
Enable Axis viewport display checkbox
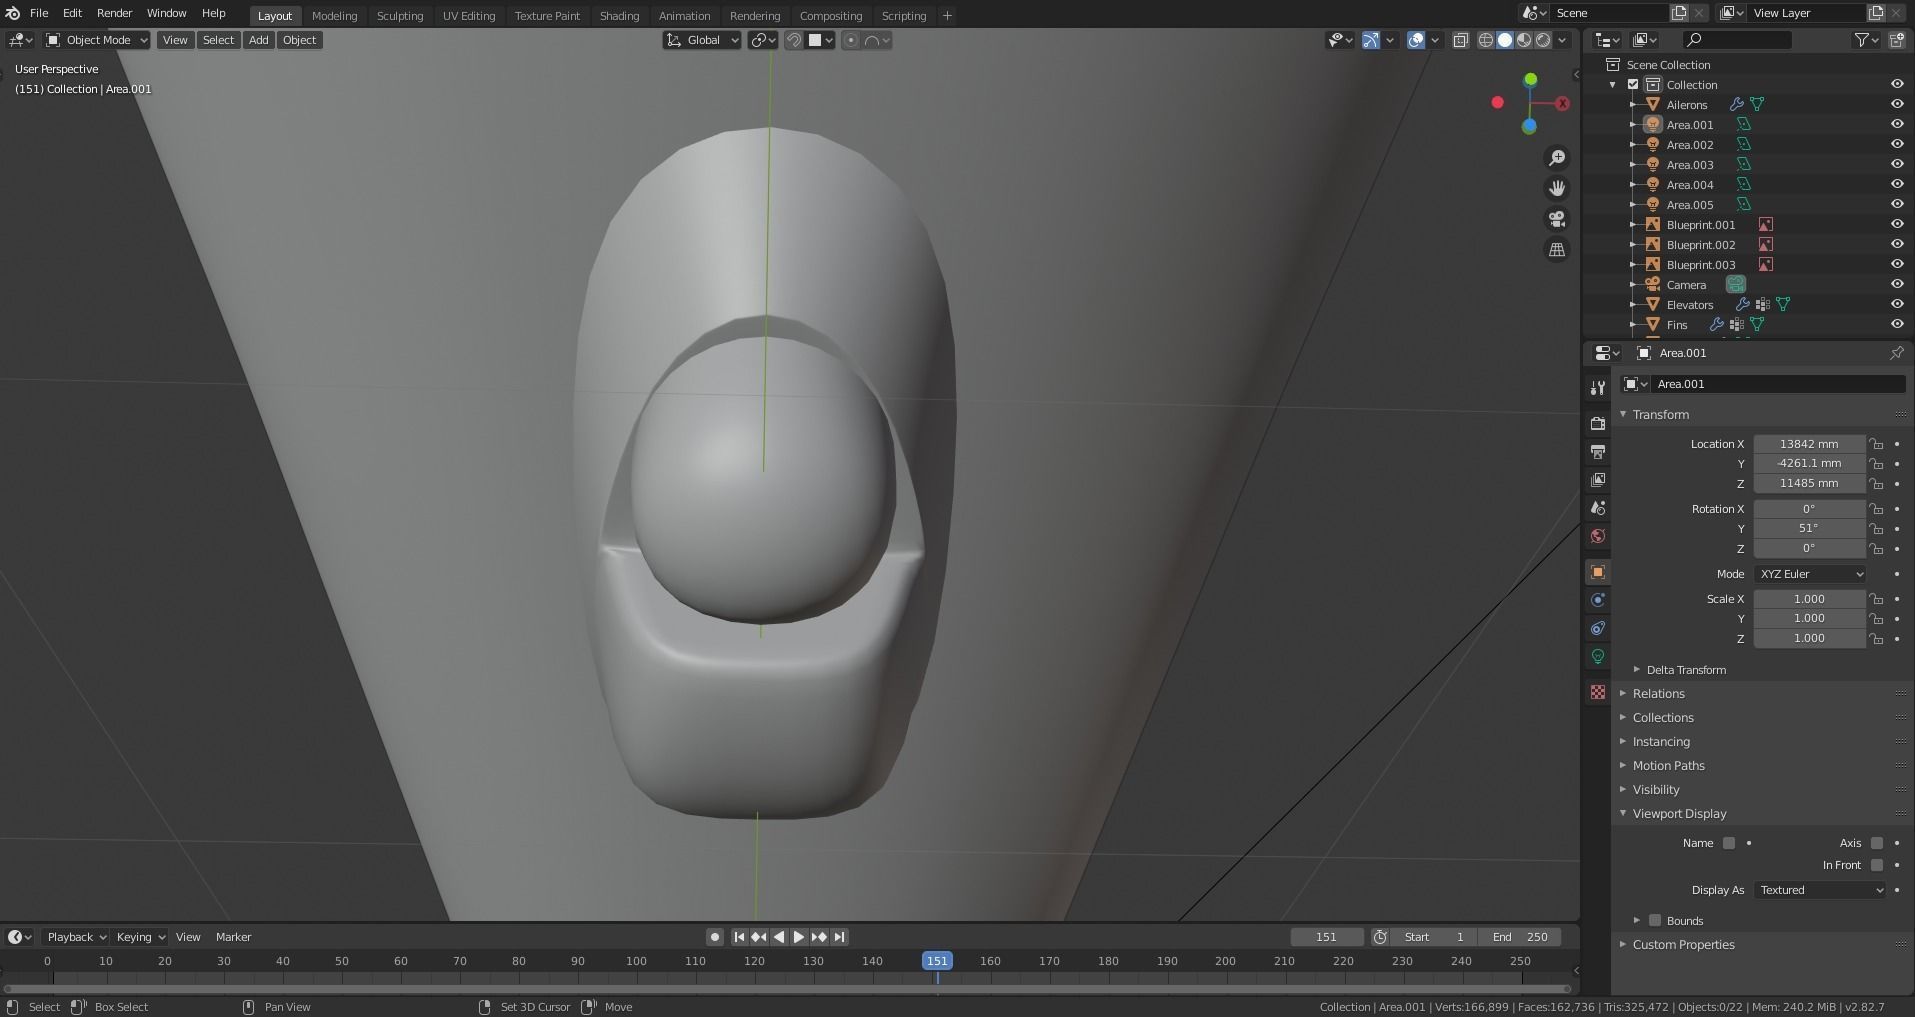[1877, 843]
